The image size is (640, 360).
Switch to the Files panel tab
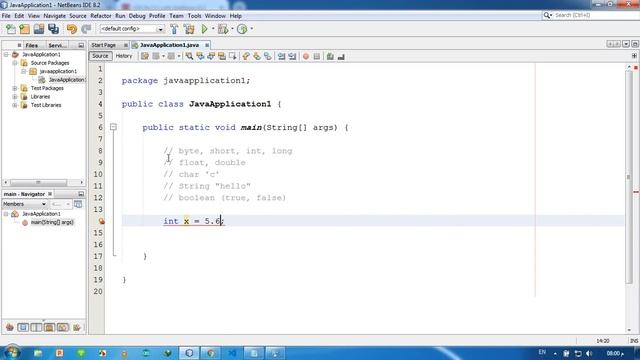[31, 45]
